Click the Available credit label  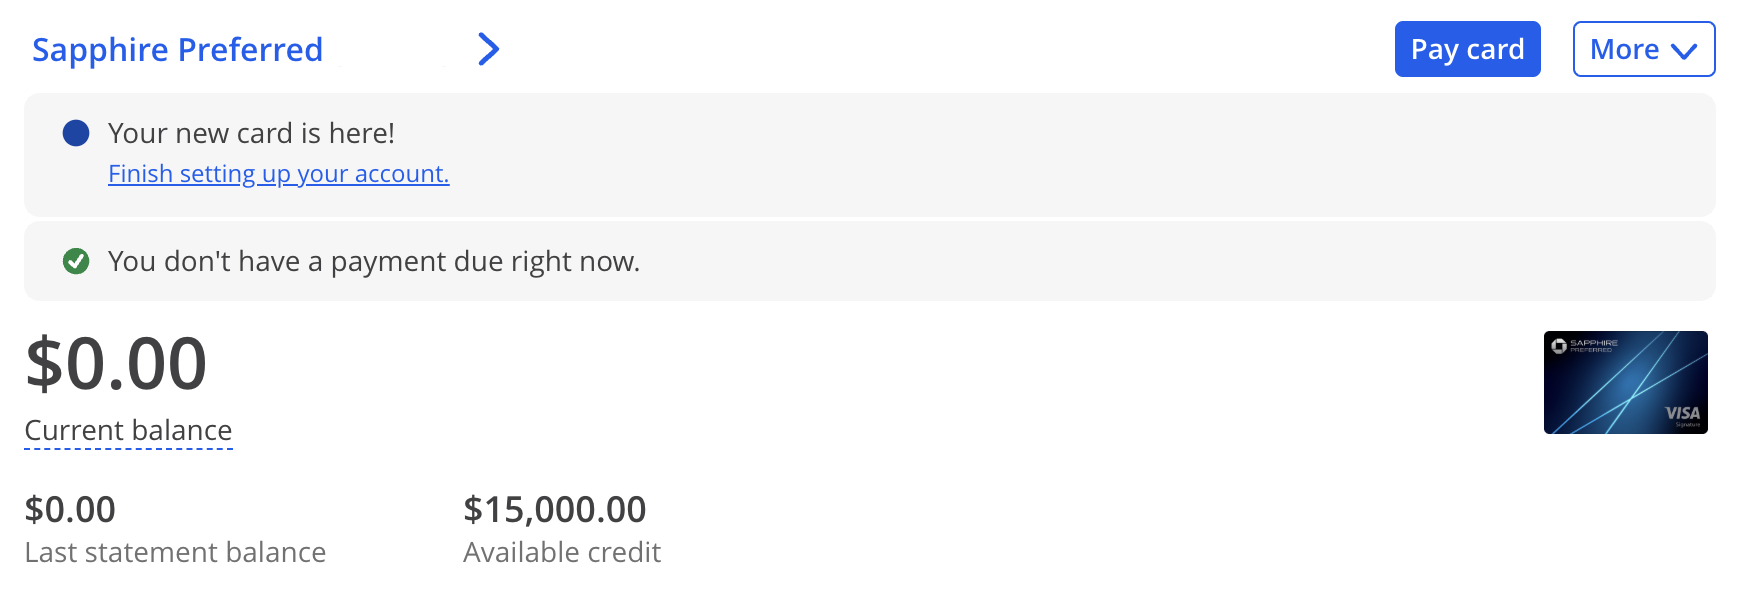562,552
